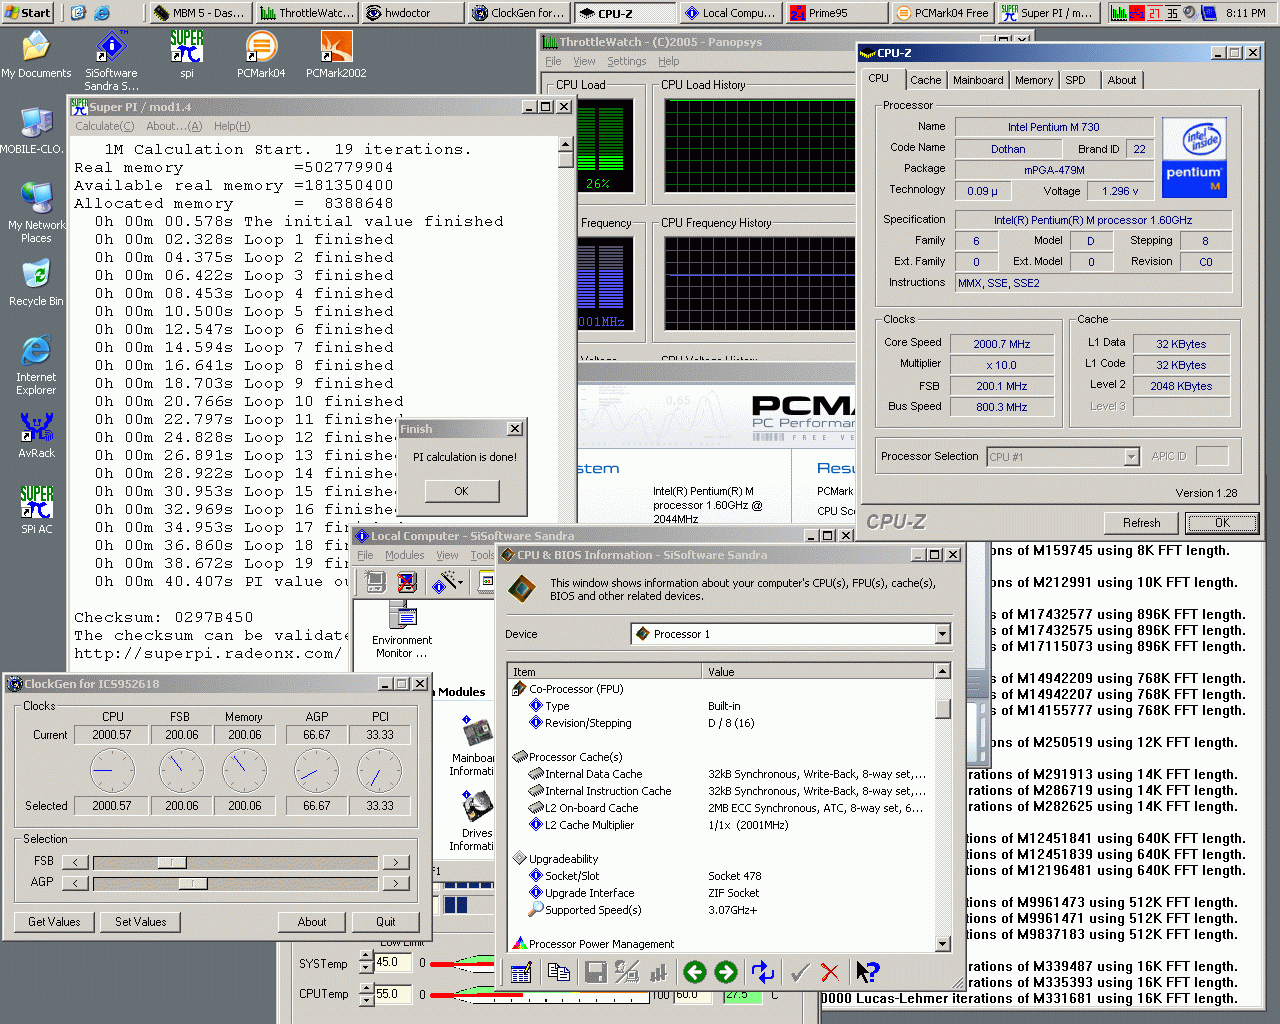
Task: Open the Options icon in Sandra CPU window toolbar
Action: (x=521, y=972)
